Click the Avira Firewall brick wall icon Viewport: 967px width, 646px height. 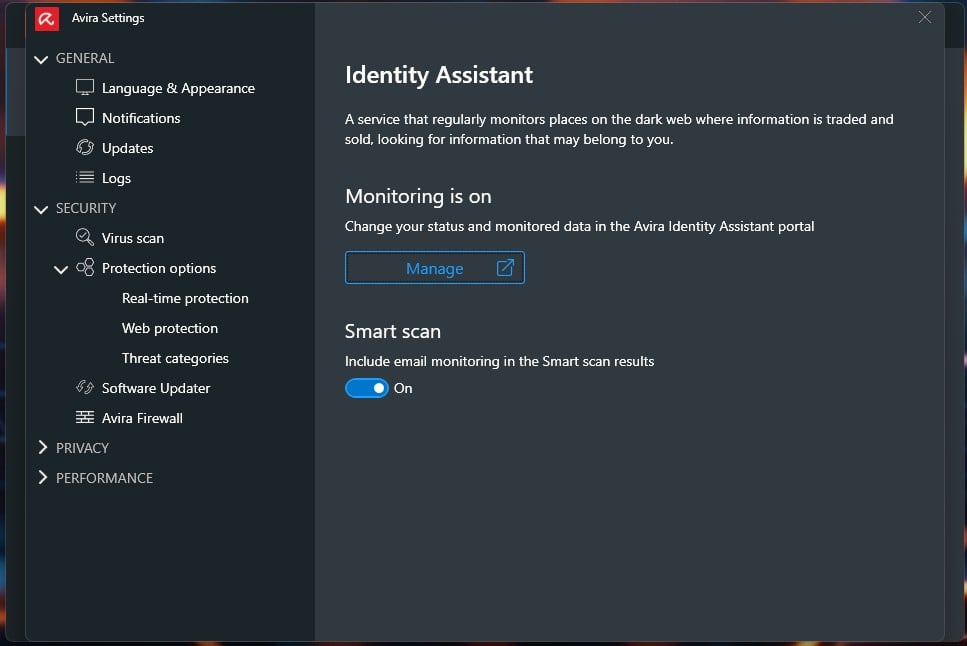(84, 417)
